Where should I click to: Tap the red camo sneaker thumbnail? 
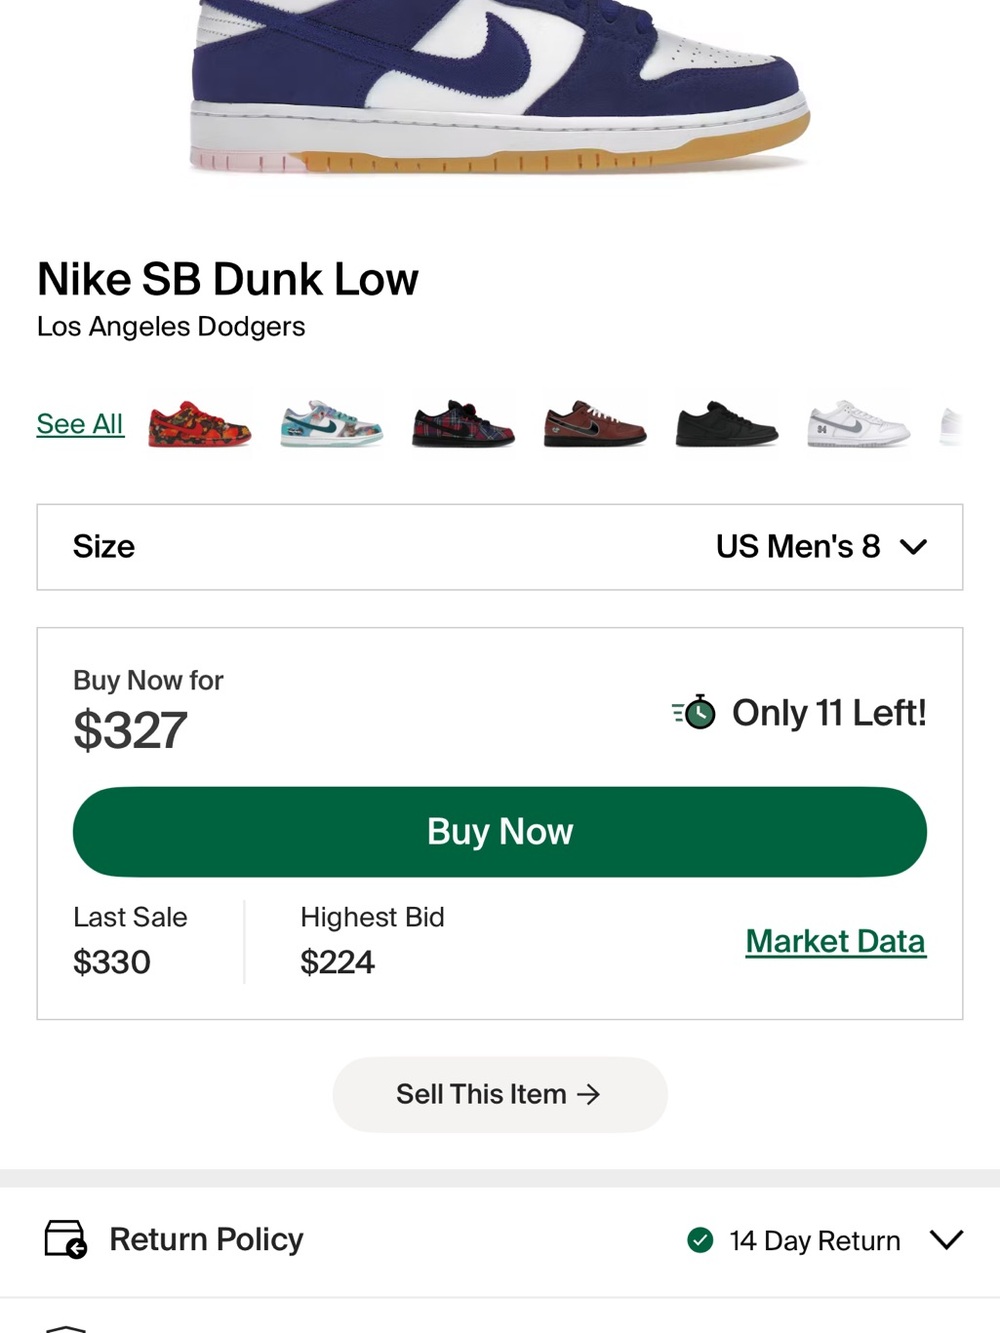click(199, 424)
